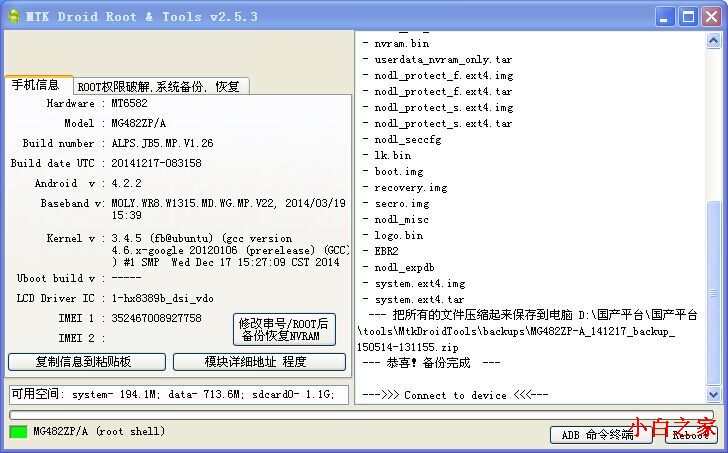The height and width of the screenshot is (453, 728).
Task: Maximize the MTK Droid Tools window
Action: click(689, 17)
